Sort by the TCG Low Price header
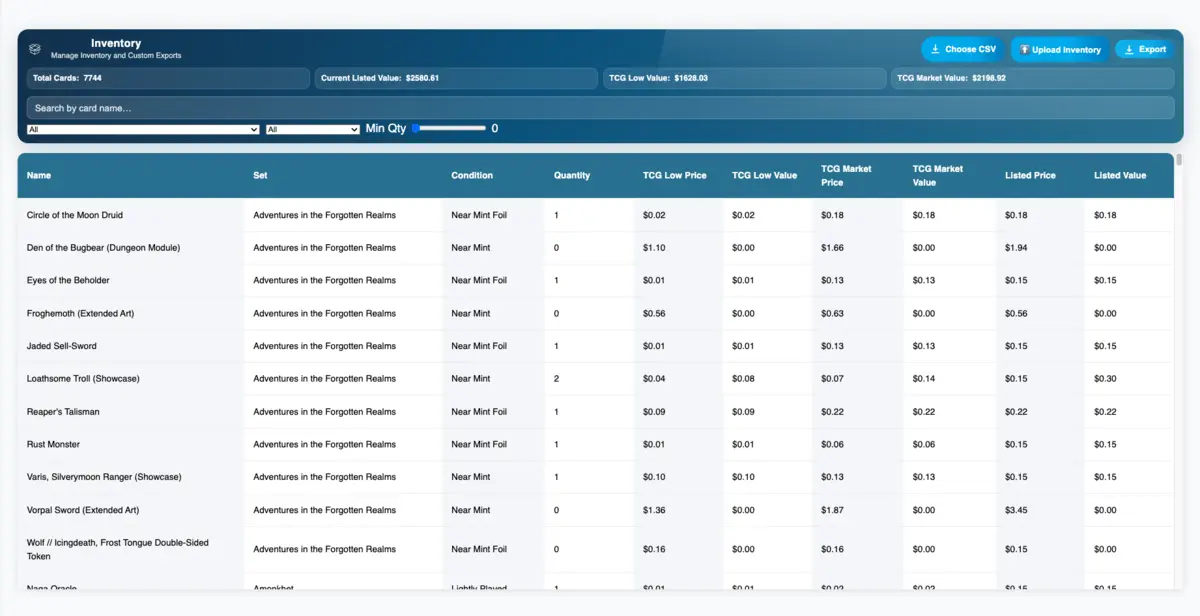This screenshot has width=1200, height=616. (675, 175)
